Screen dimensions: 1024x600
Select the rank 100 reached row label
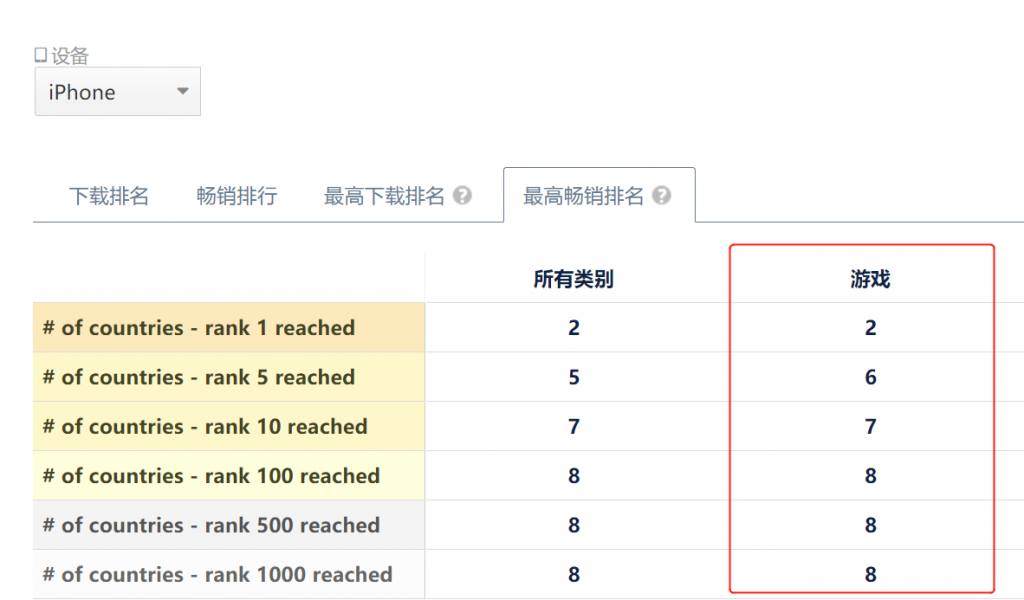pyautogui.click(x=211, y=476)
